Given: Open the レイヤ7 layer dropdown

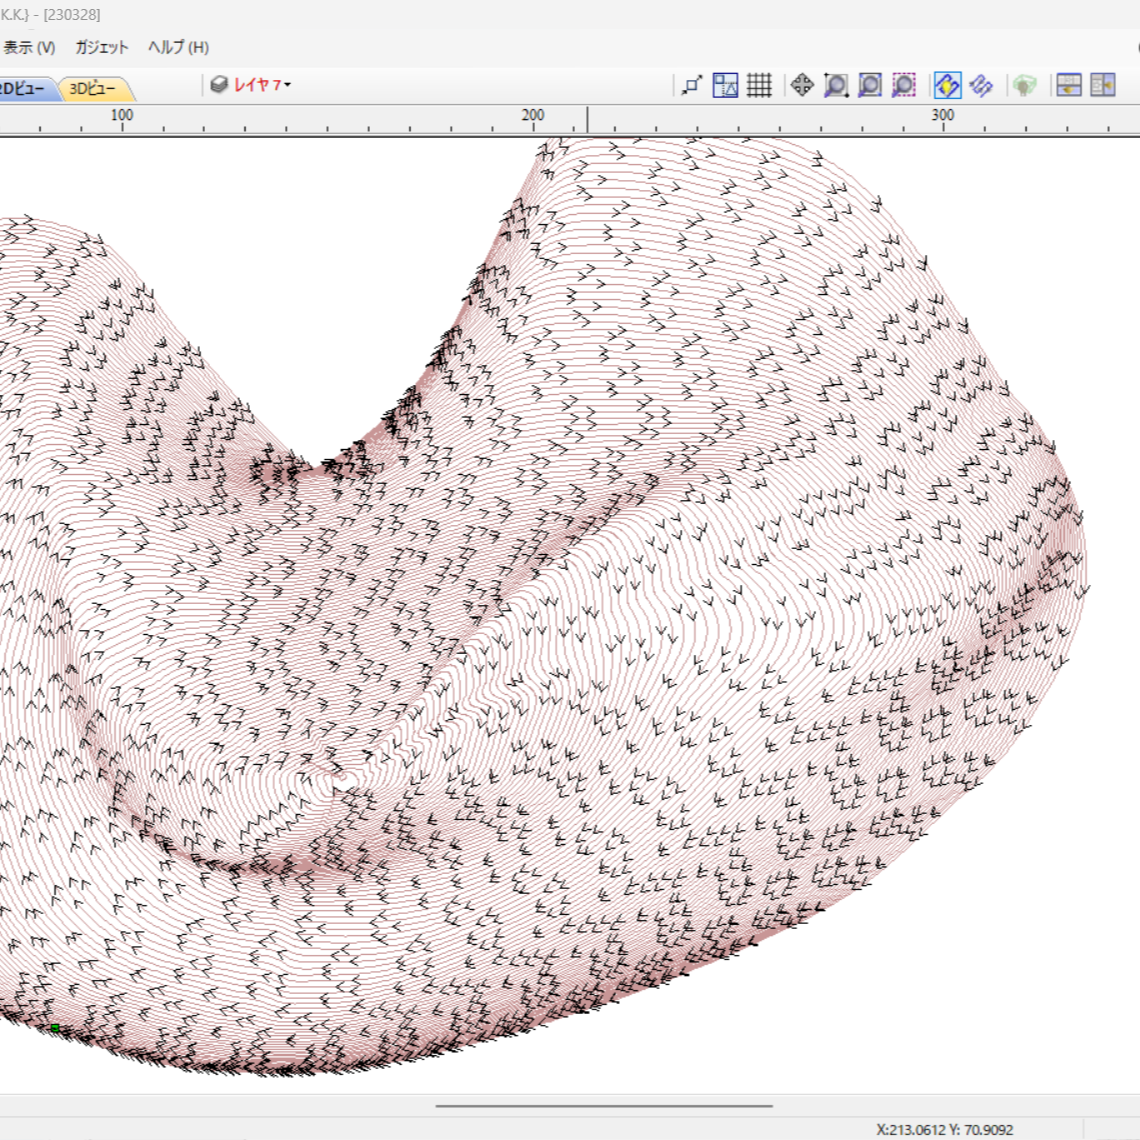Looking at the screenshot, I should (x=262, y=85).
